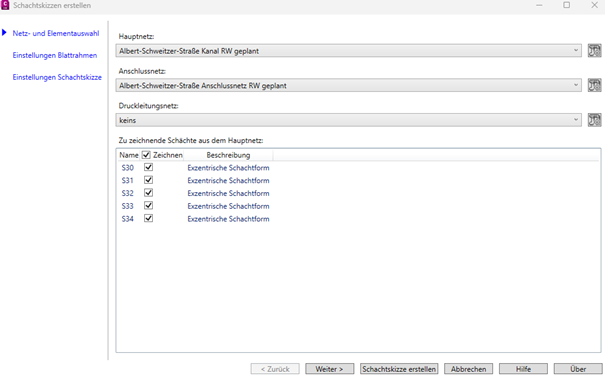Toggle the header Zeichnen select-all checkbox

point(146,155)
